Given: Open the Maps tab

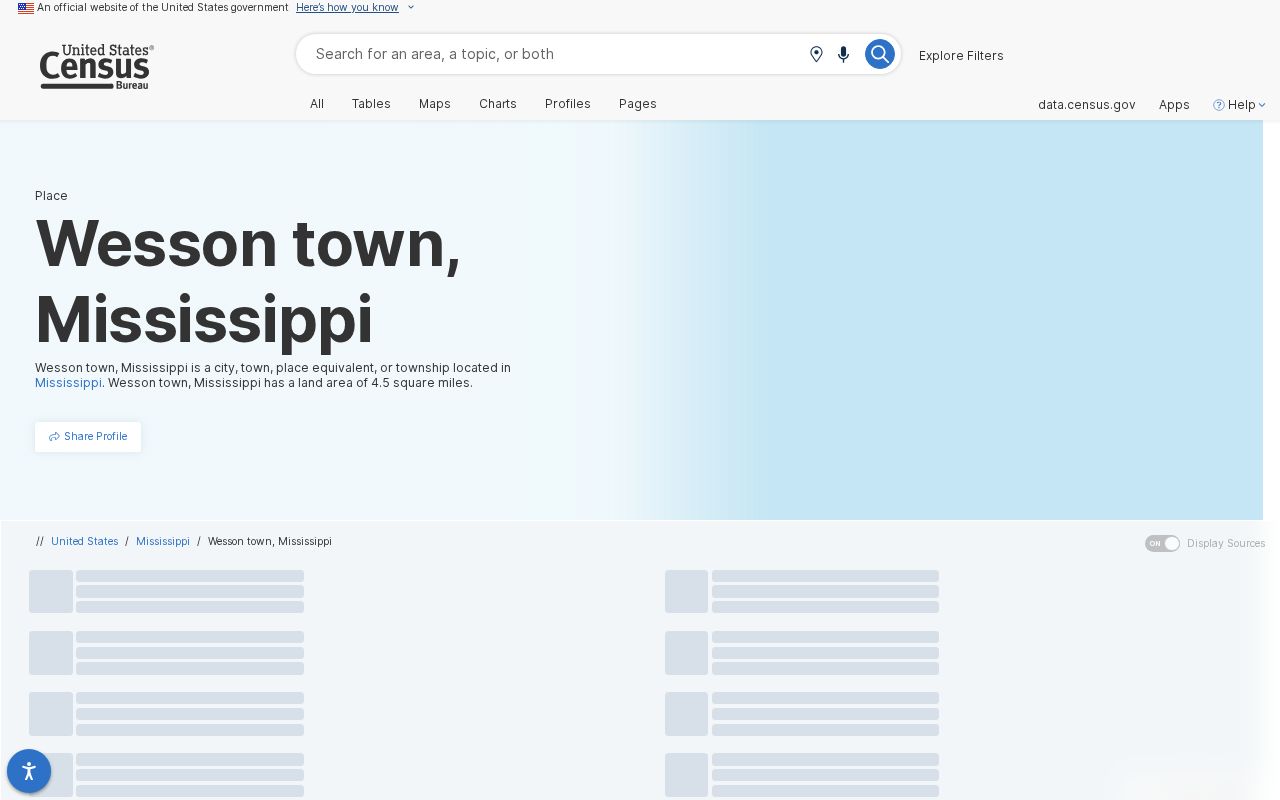Looking at the screenshot, I should 435,104.
